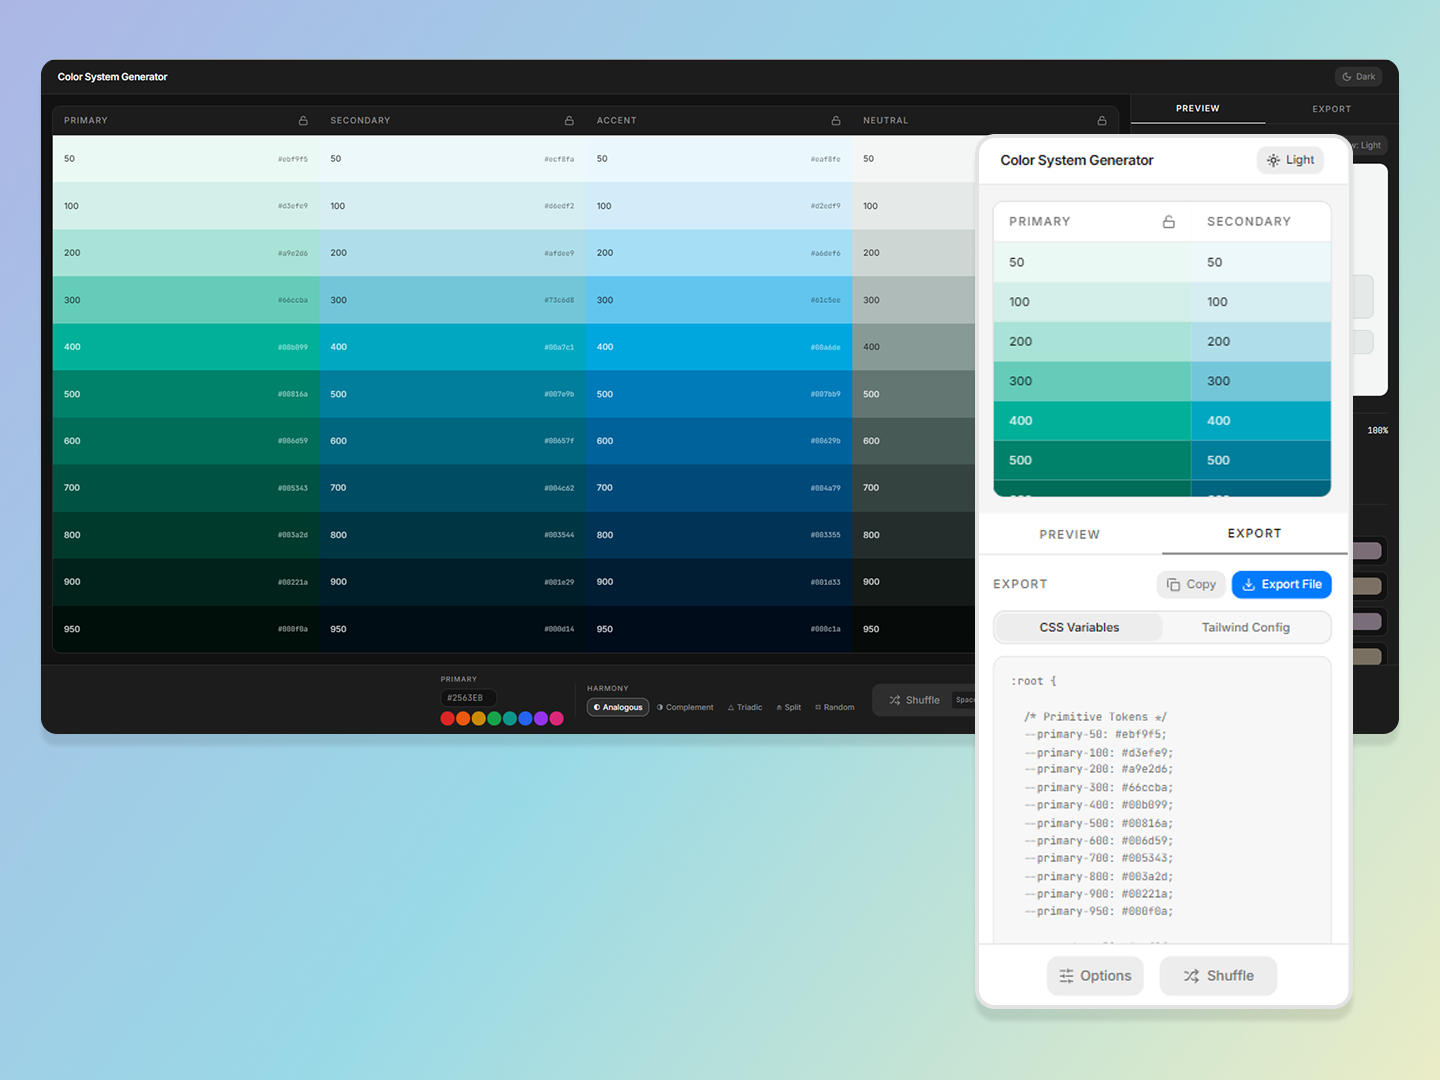The image size is (1440, 1080).
Task: Switch to EXPORT tab in mobile panel
Action: tap(1255, 534)
